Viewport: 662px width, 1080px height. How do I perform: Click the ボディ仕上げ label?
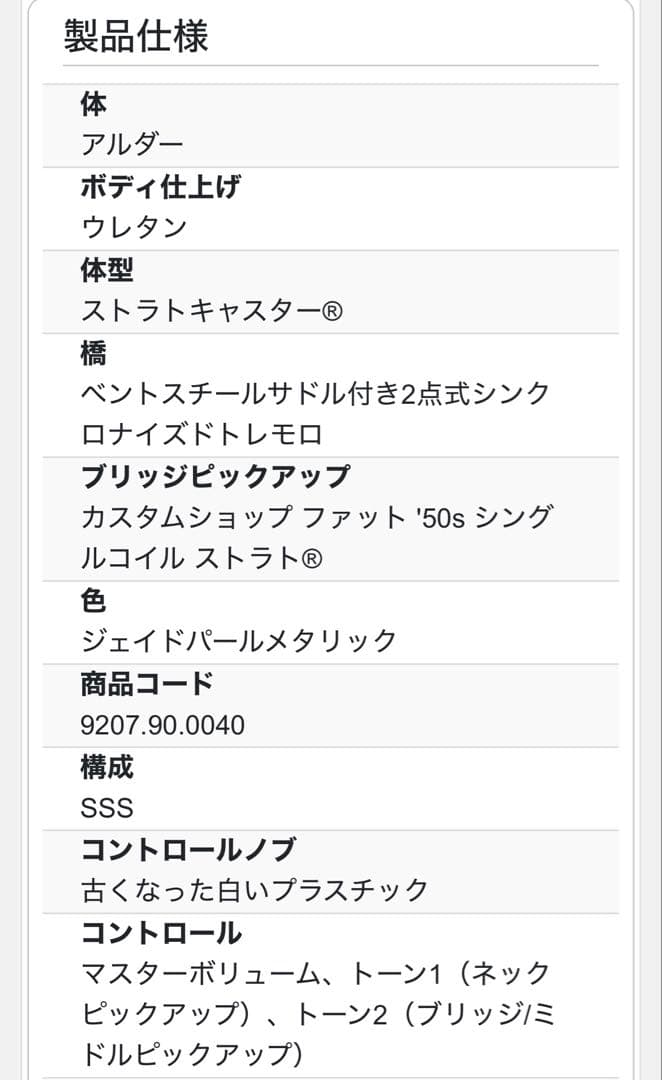(160, 187)
